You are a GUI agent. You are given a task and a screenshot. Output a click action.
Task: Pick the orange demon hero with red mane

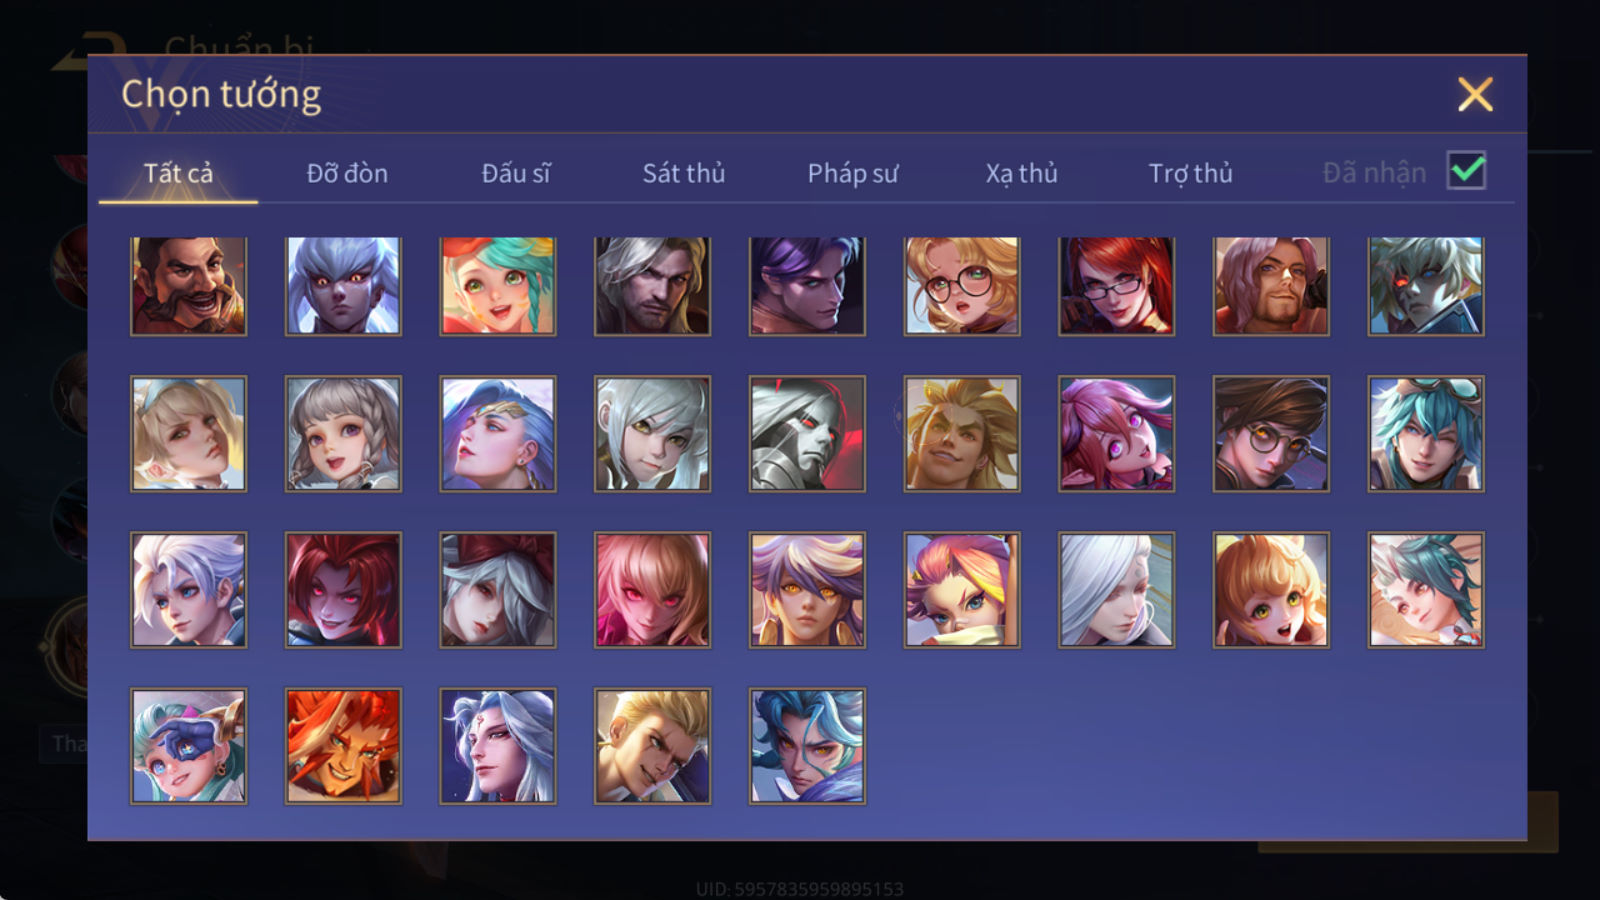tap(343, 746)
